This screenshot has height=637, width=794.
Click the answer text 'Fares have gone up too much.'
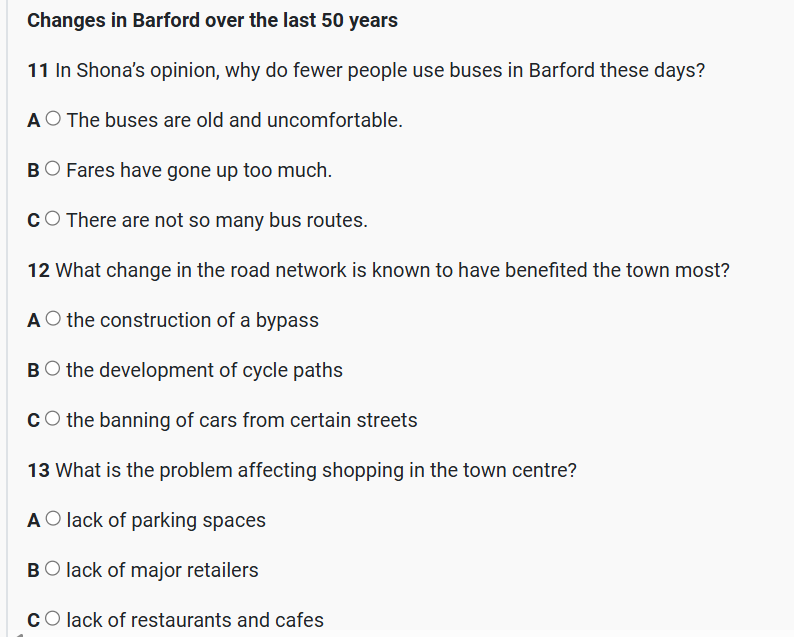tap(199, 170)
